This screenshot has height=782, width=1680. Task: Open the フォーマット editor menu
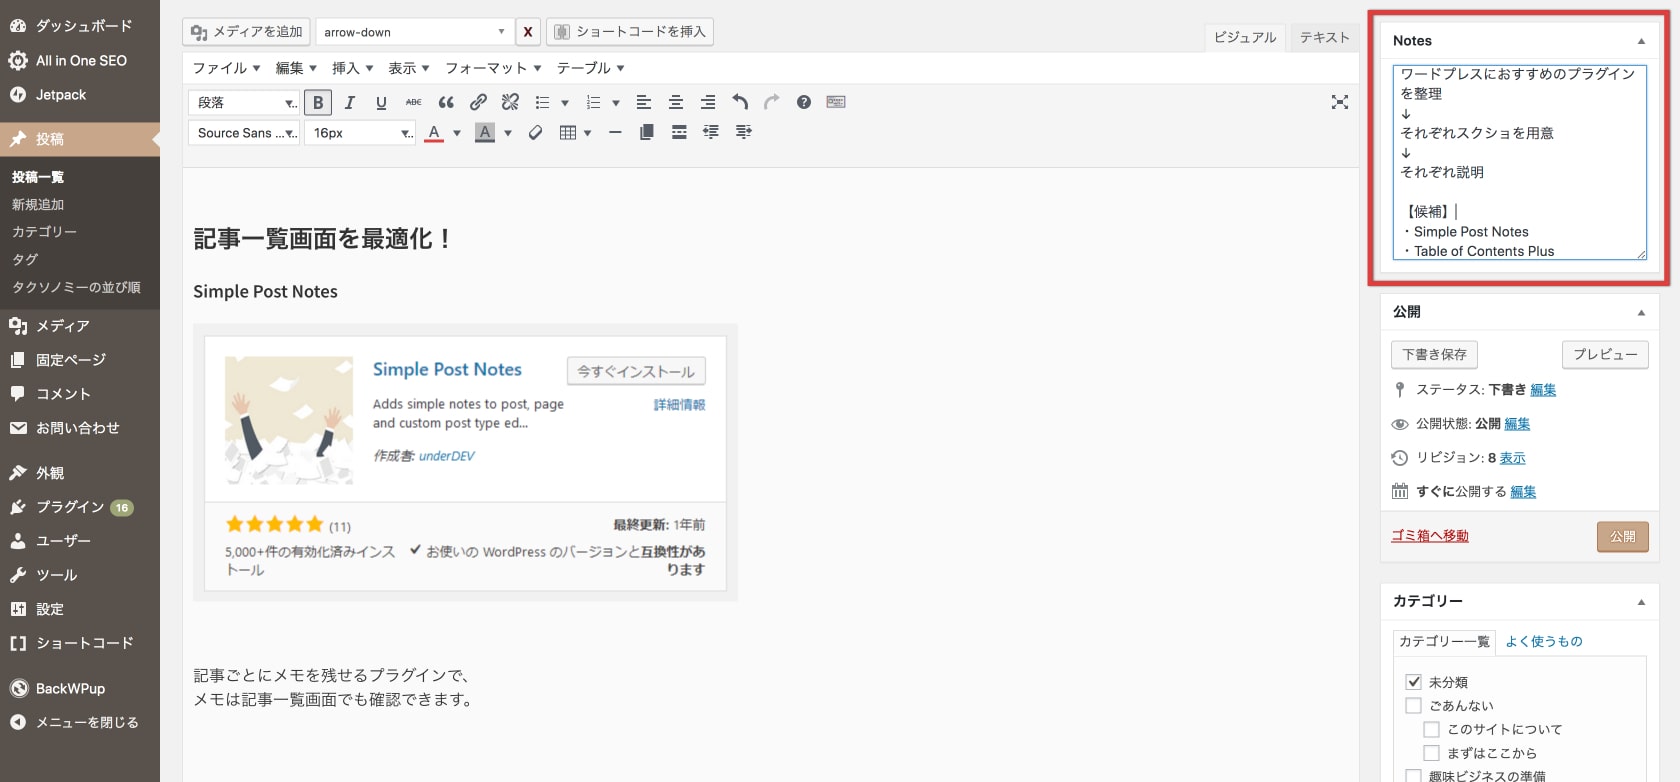click(x=493, y=68)
